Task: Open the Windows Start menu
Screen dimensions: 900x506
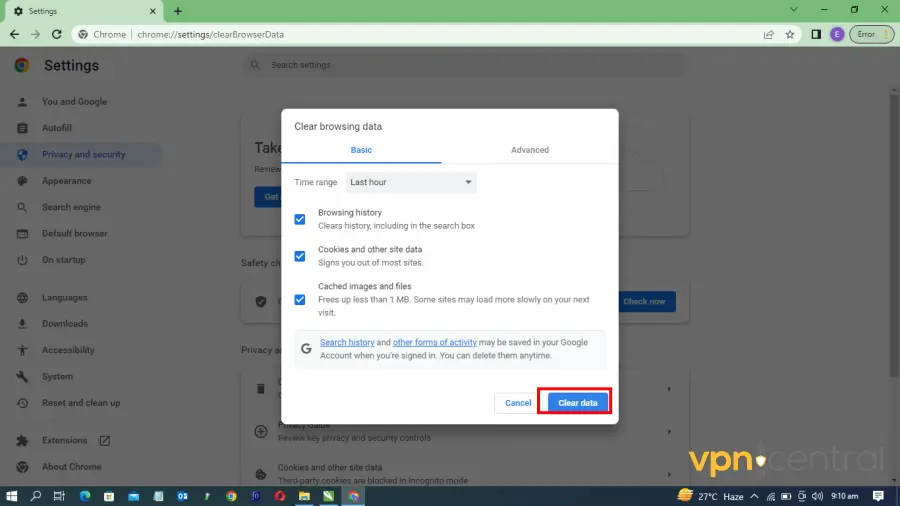Action: 11,496
